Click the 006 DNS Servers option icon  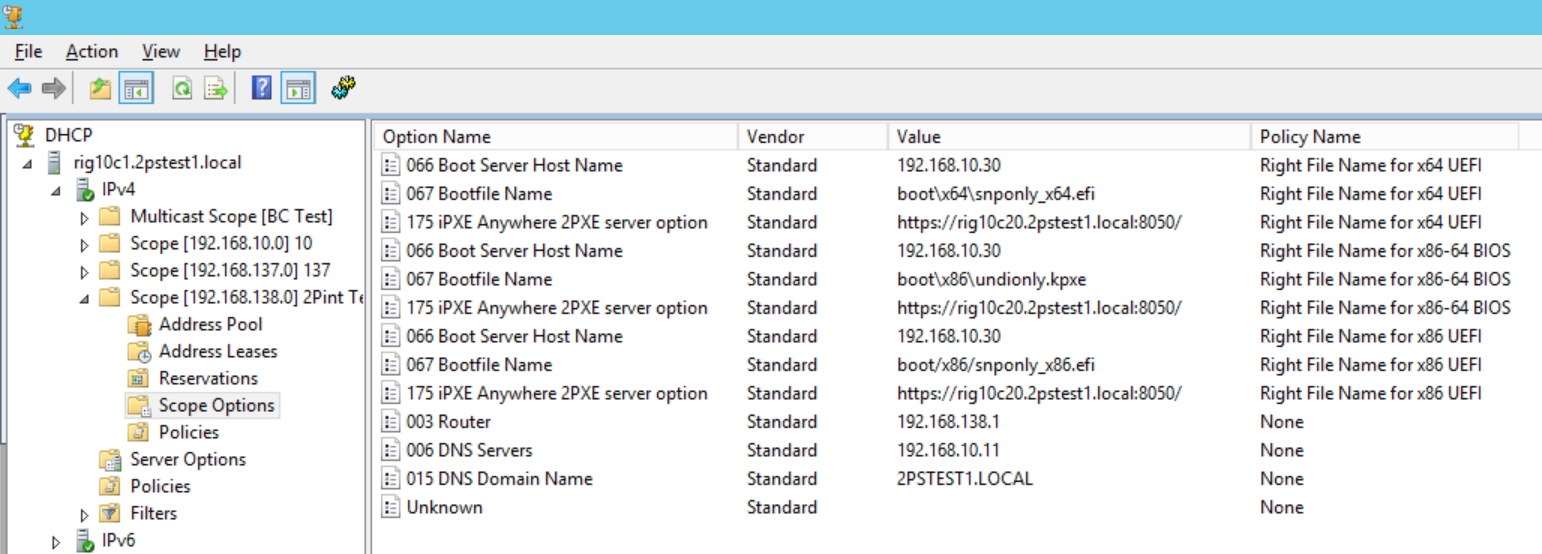tap(391, 451)
